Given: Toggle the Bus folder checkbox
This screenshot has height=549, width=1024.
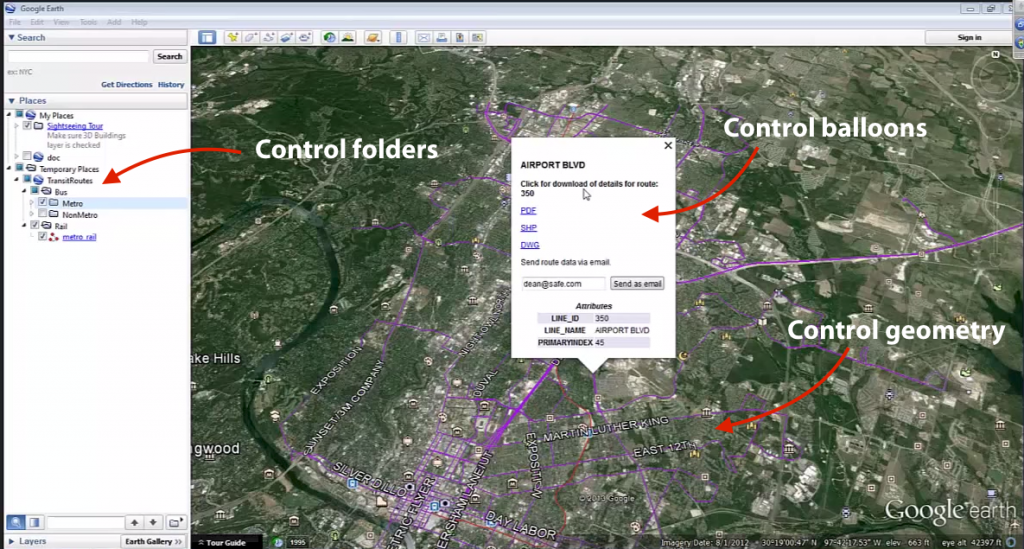Looking at the screenshot, I should point(35,191).
